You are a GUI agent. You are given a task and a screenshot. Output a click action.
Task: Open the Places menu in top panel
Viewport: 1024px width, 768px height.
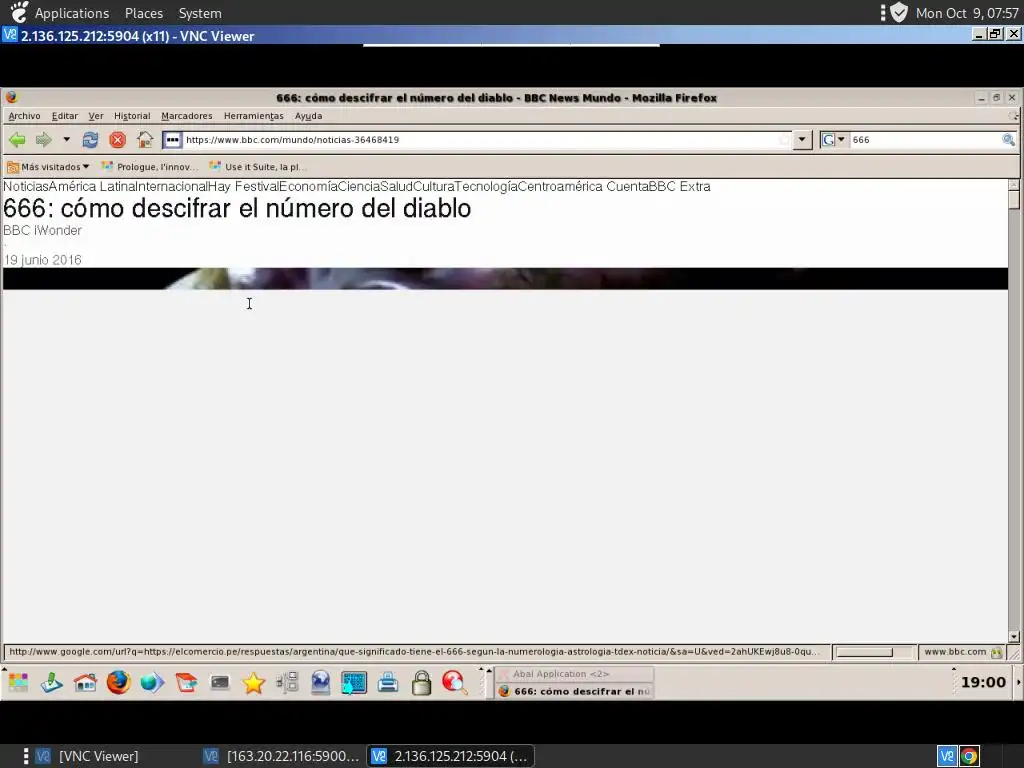(144, 13)
